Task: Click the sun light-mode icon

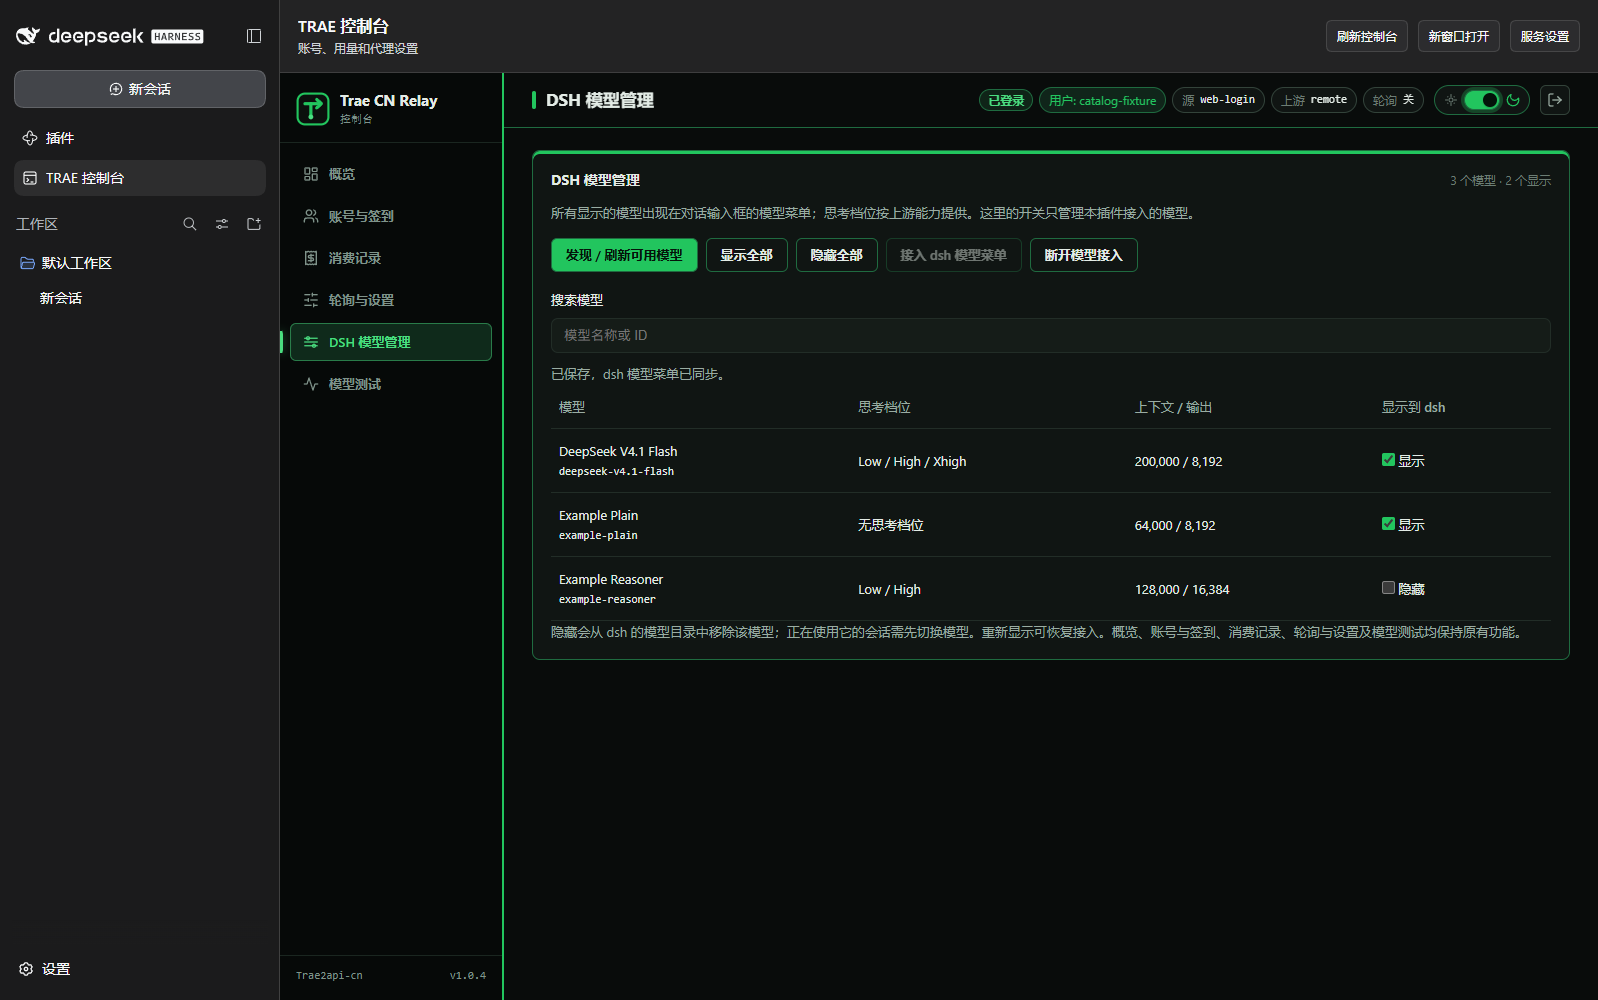Action: (x=1451, y=100)
